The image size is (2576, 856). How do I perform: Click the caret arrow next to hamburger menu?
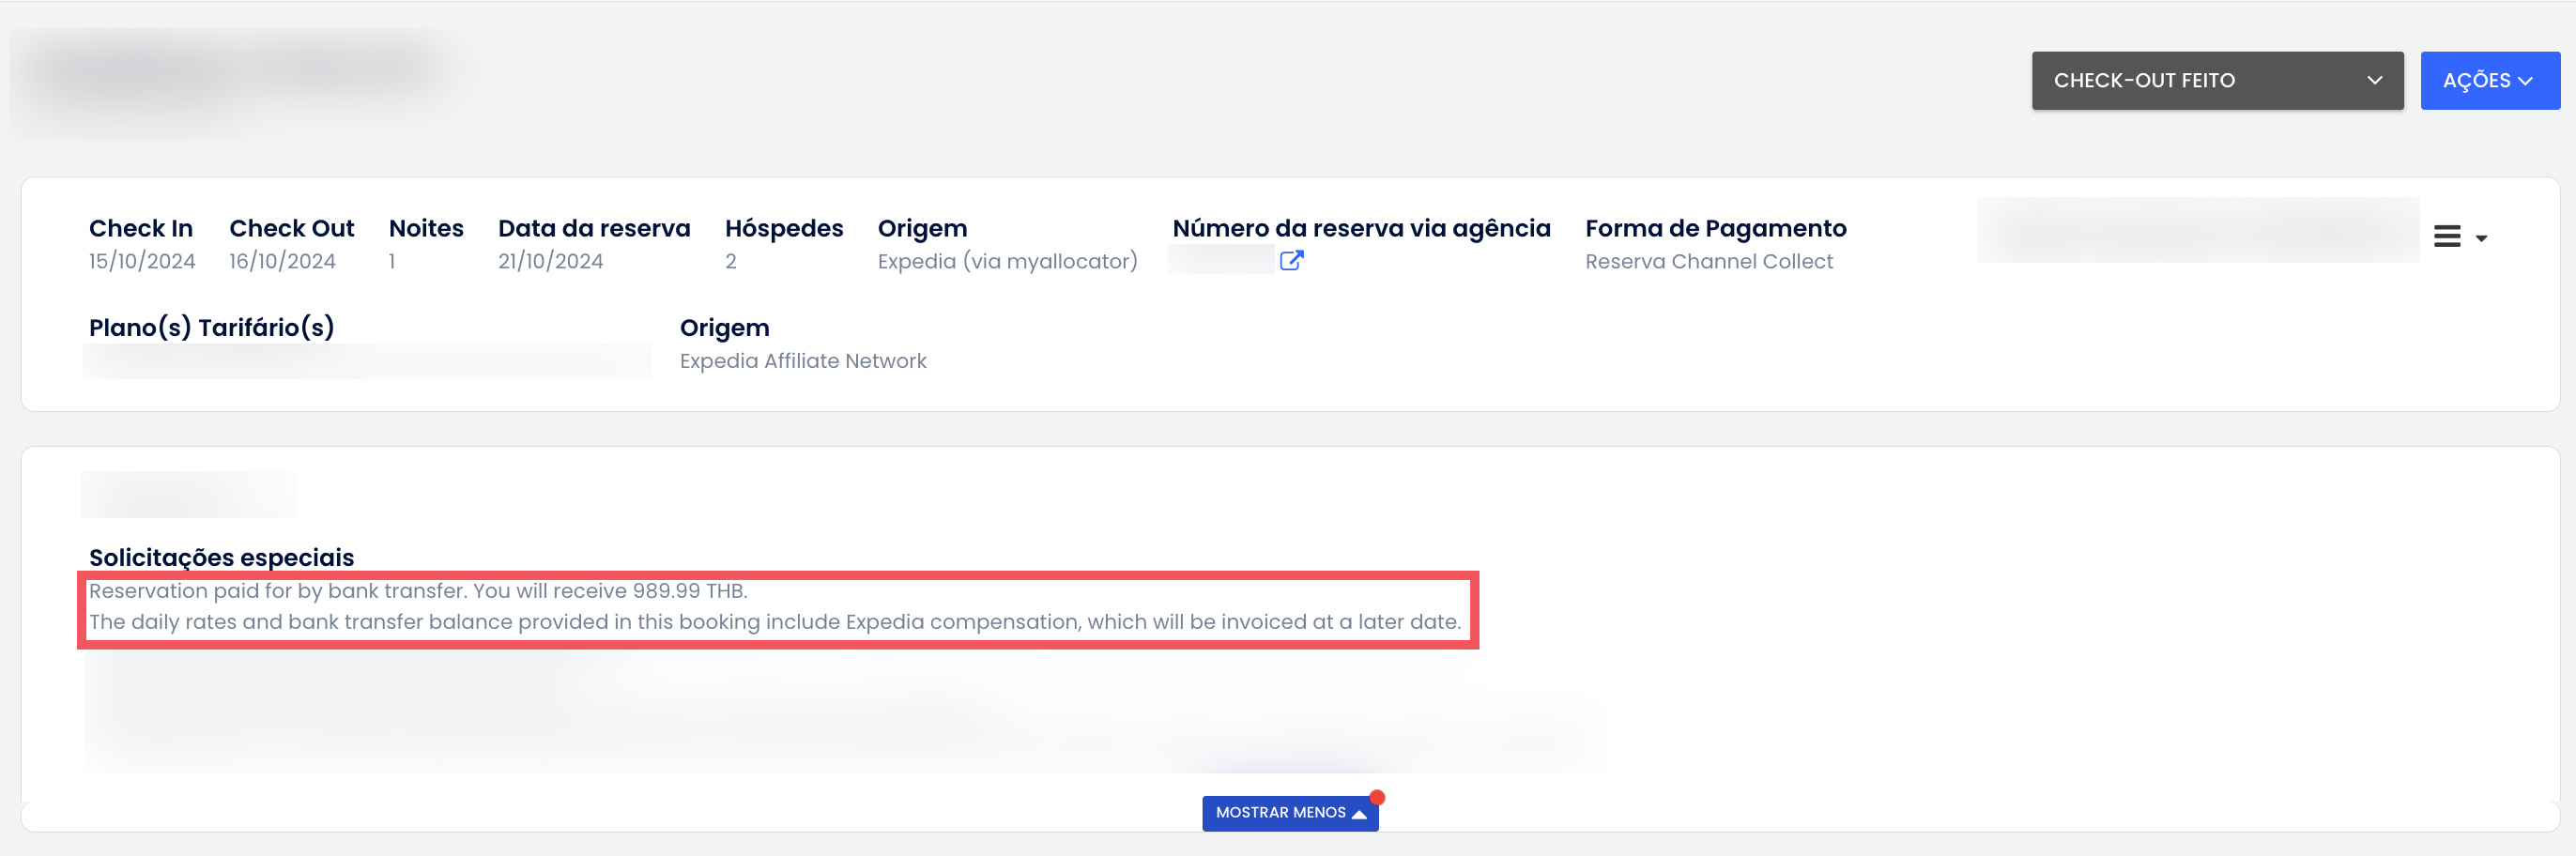(x=2481, y=238)
